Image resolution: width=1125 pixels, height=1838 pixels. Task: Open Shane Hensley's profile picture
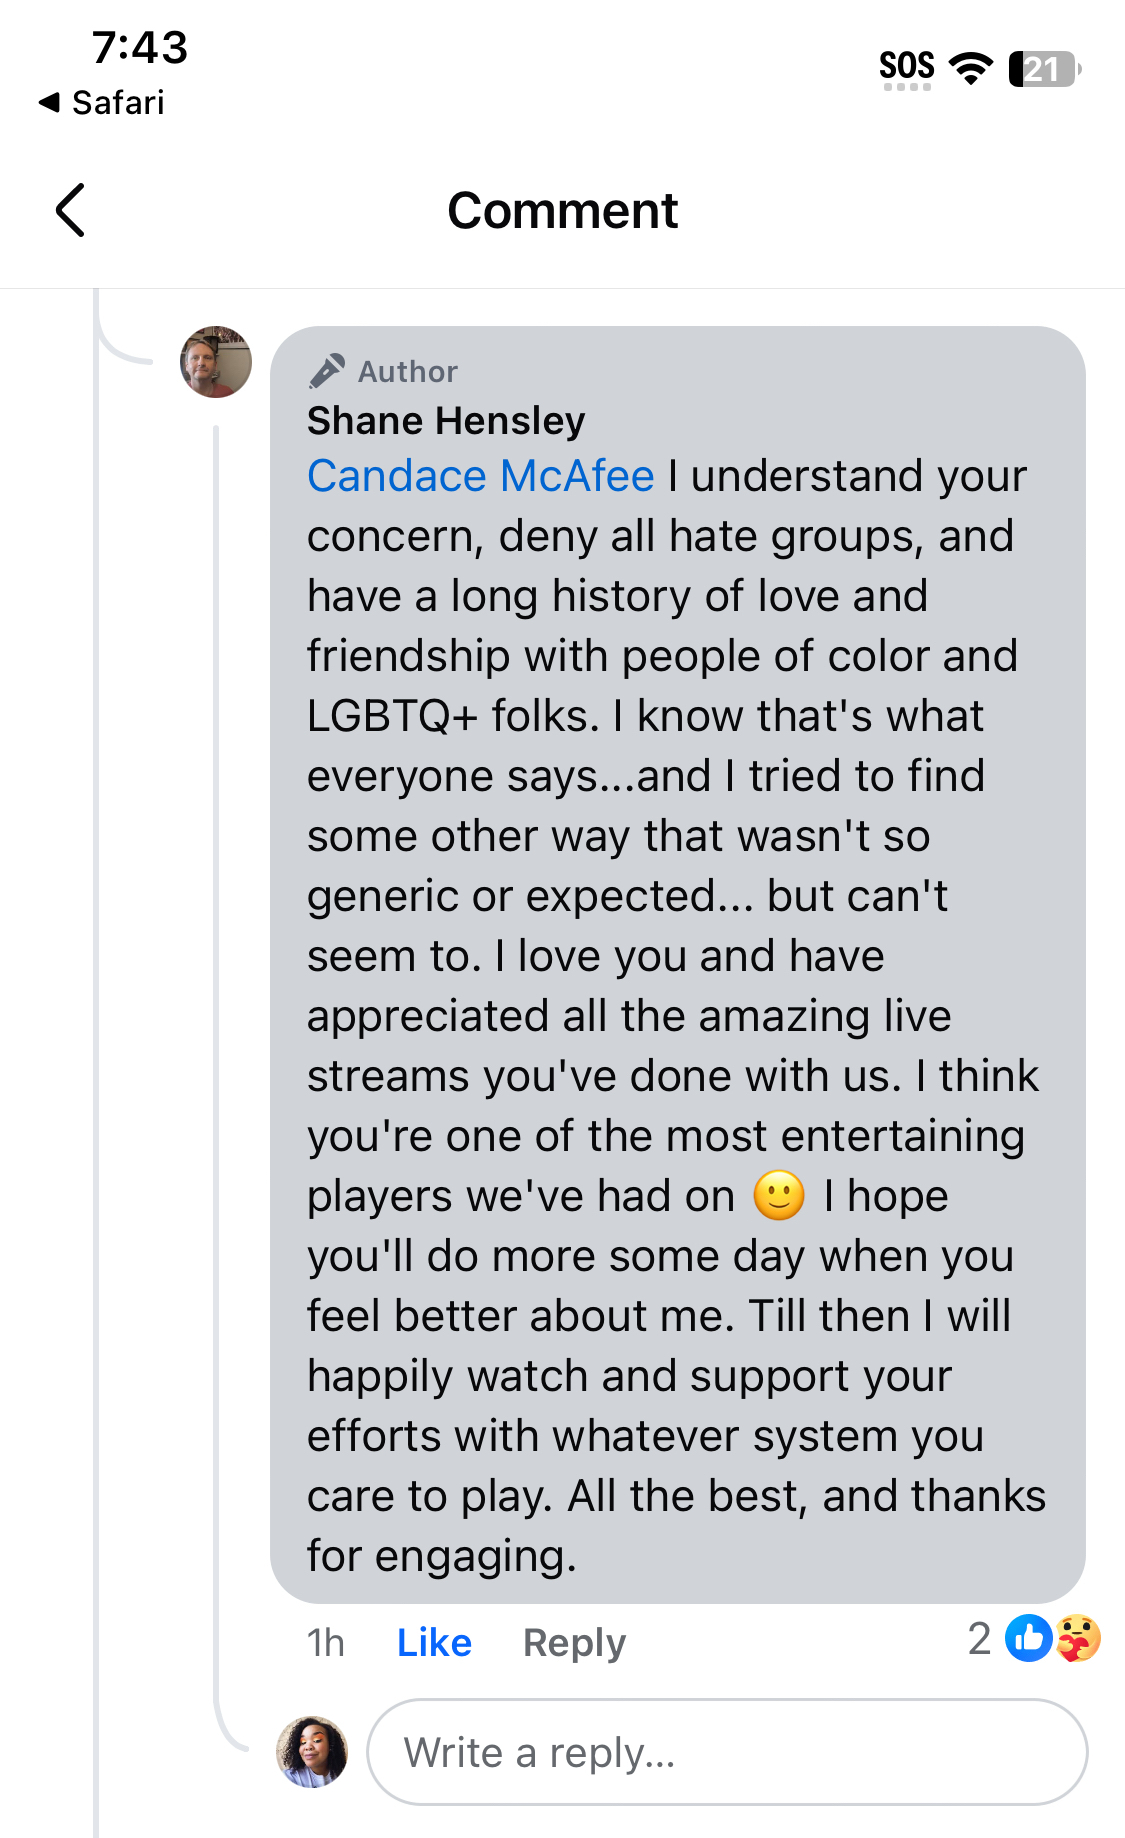(216, 362)
